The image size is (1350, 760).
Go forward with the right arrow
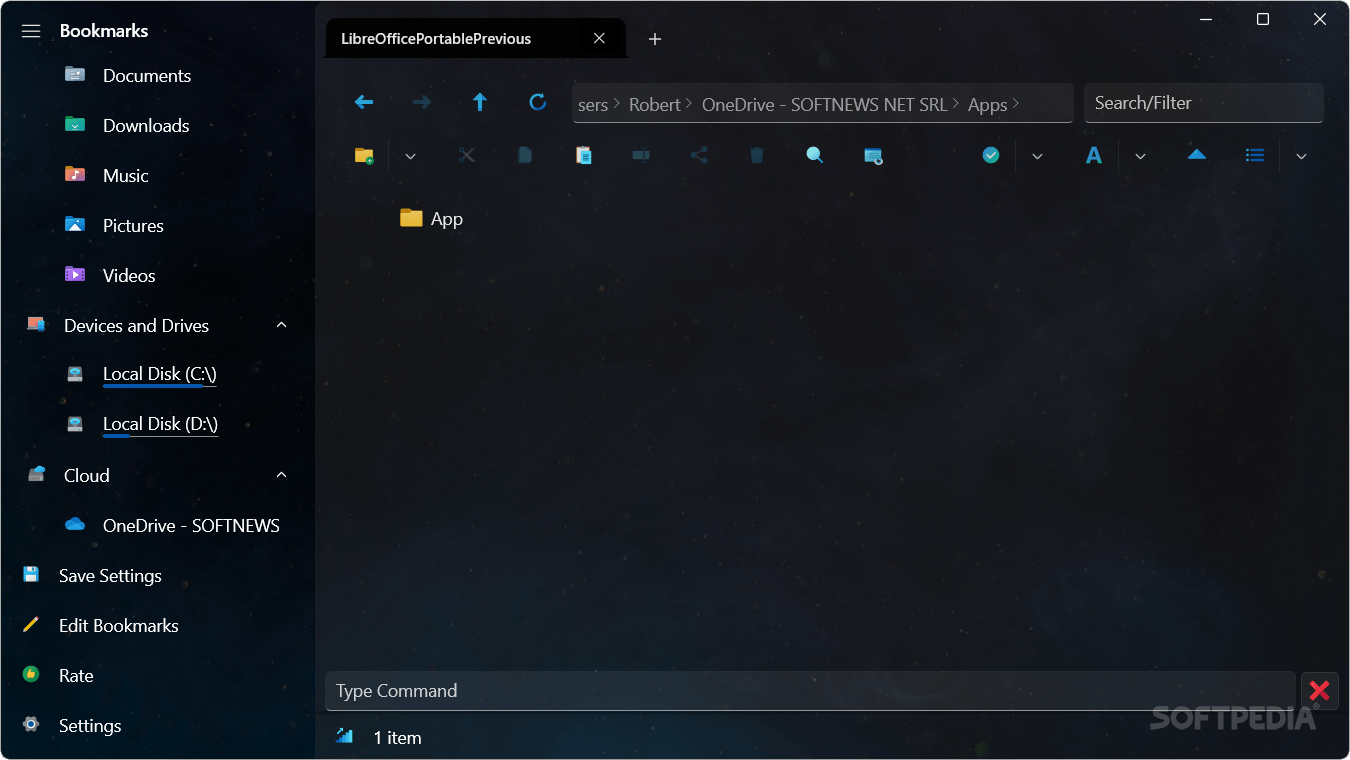(x=422, y=102)
